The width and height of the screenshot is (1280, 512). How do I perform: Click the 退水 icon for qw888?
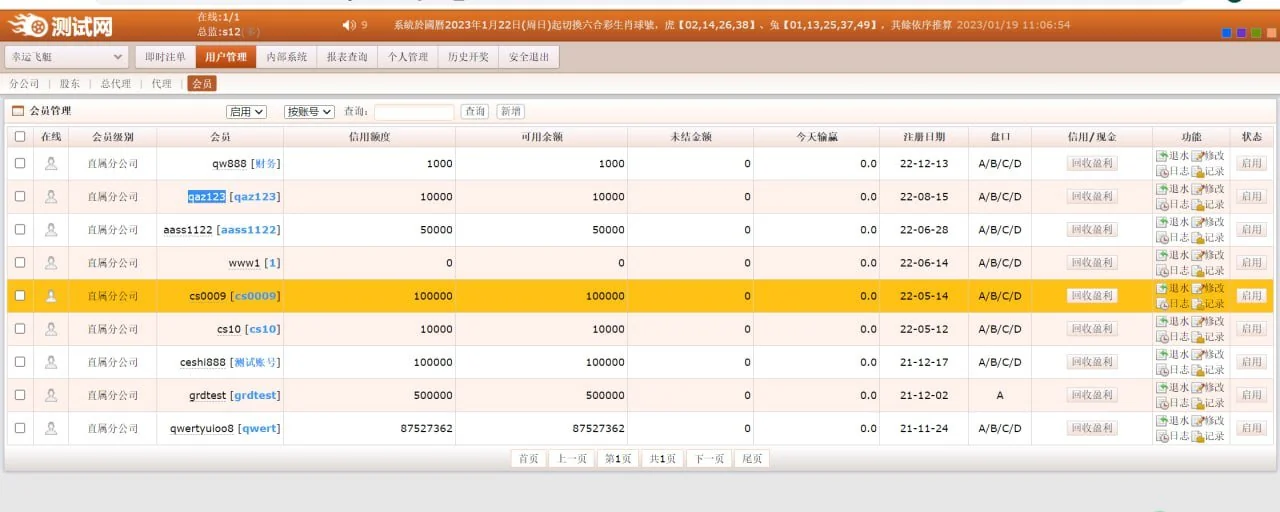pyautogui.click(x=1161, y=156)
